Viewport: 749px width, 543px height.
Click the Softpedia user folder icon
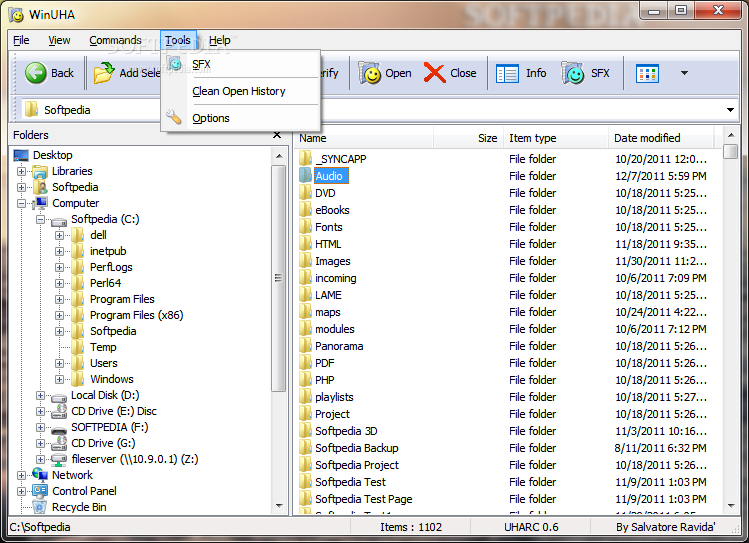[40, 187]
